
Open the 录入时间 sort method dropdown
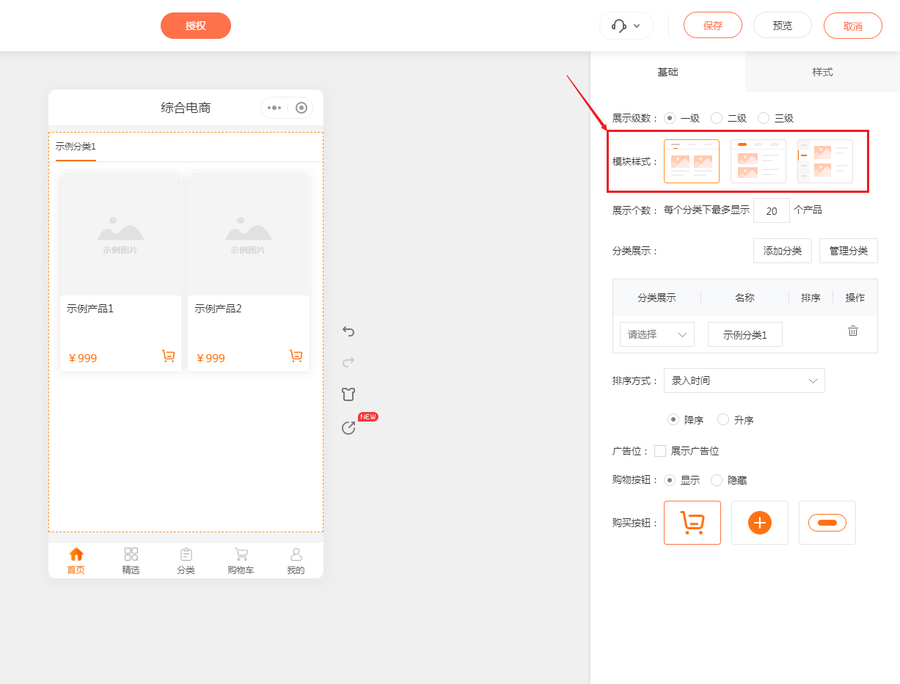pos(744,380)
